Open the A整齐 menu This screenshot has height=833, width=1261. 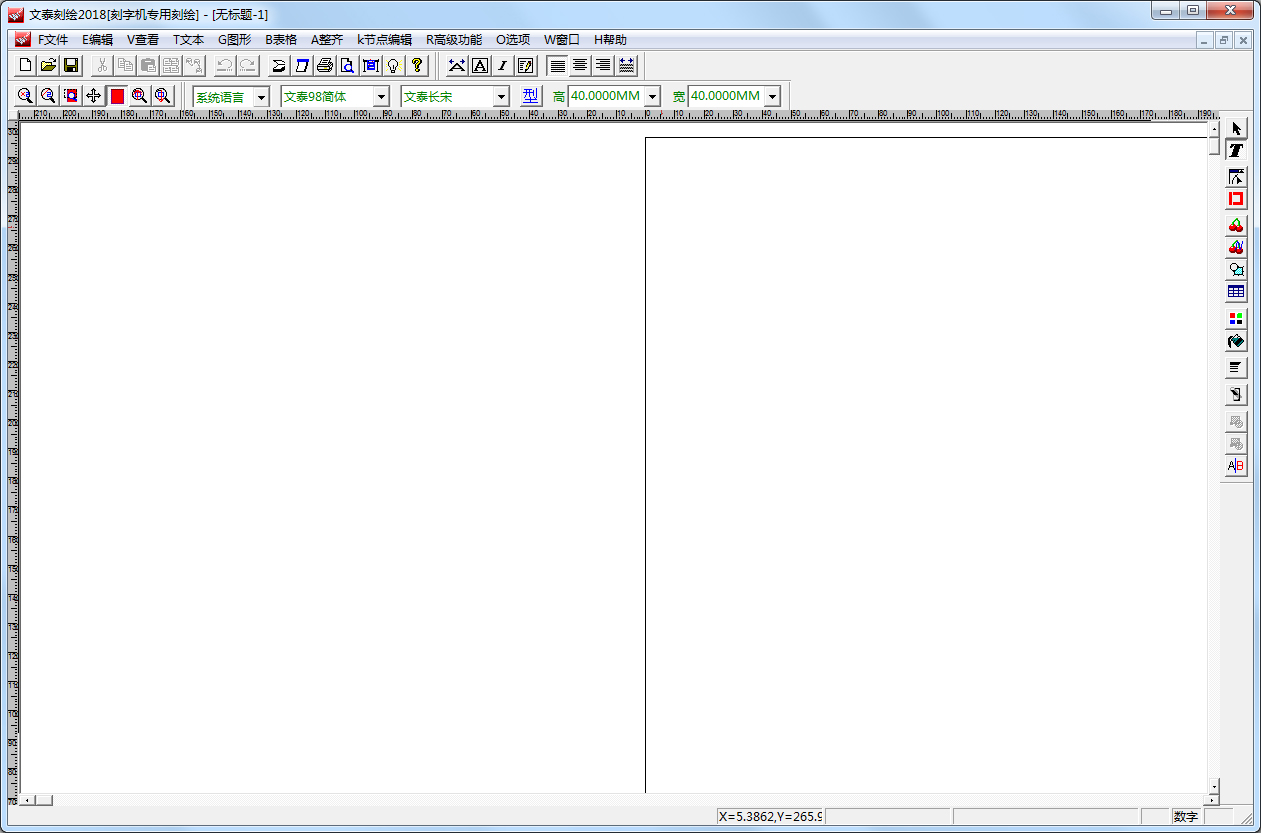click(327, 40)
